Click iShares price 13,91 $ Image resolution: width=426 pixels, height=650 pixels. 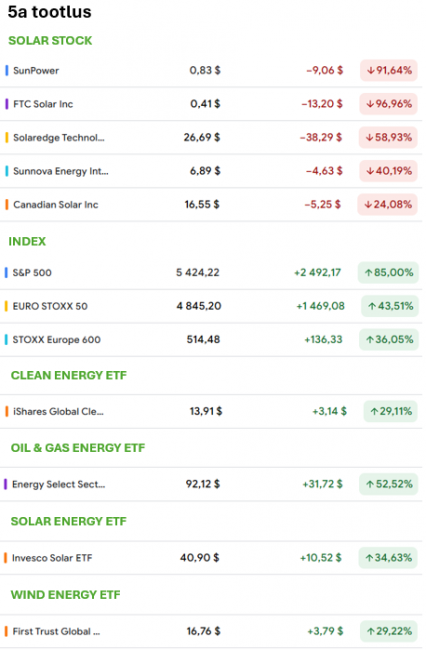pos(206,412)
